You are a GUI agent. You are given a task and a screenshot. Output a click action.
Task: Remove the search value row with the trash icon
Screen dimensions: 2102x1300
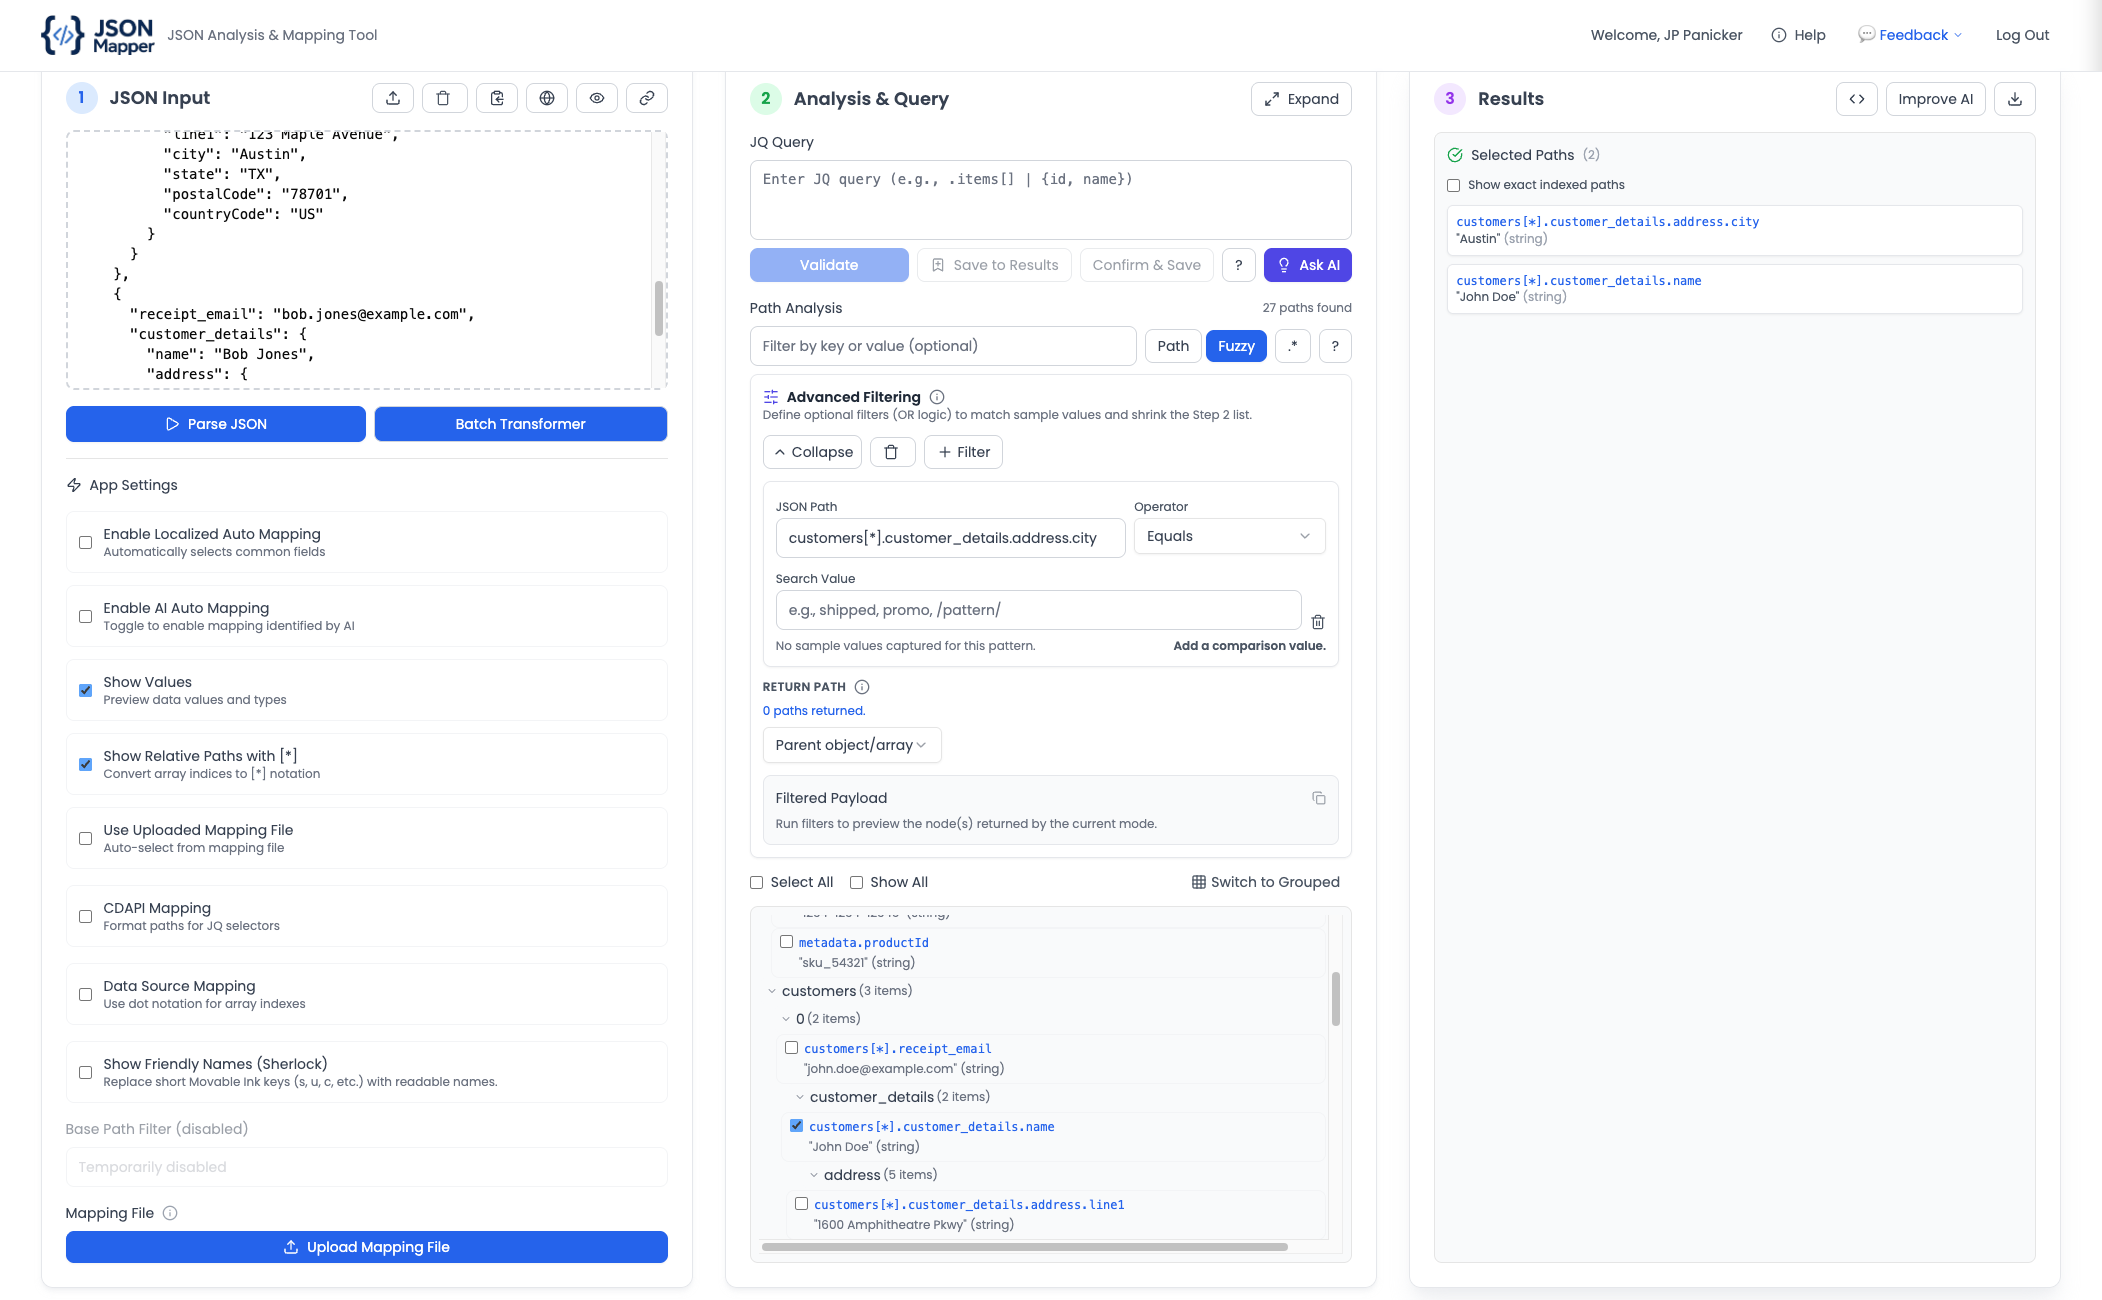click(1318, 622)
